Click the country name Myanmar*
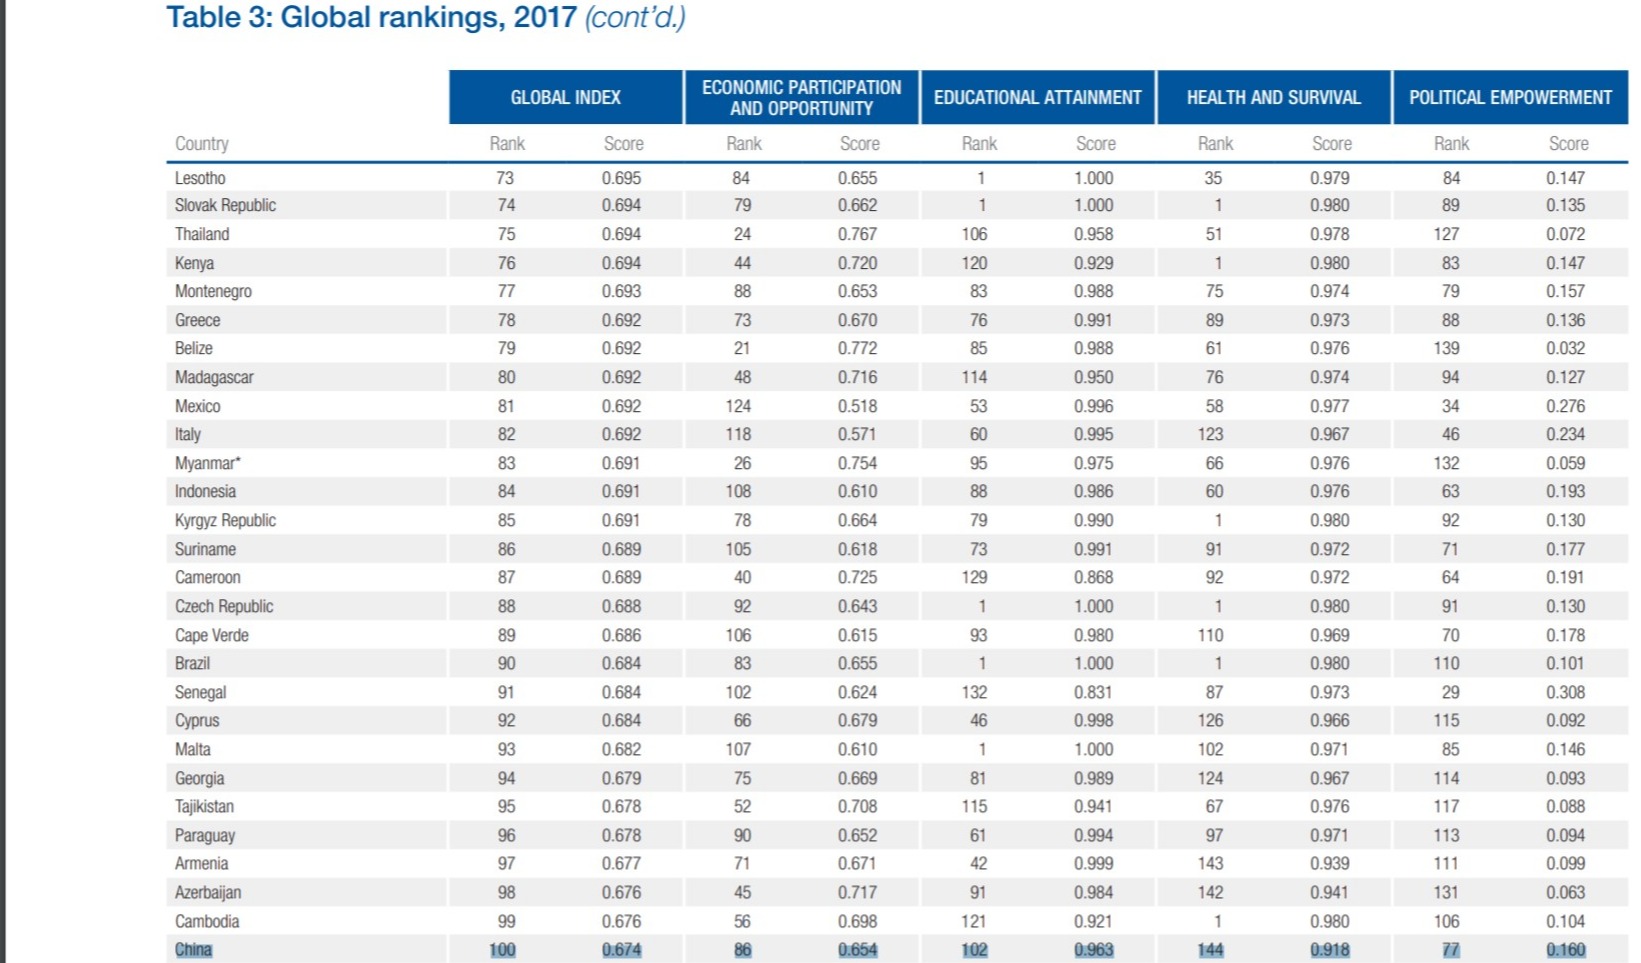The image size is (1641, 963). [x=208, y=463]
